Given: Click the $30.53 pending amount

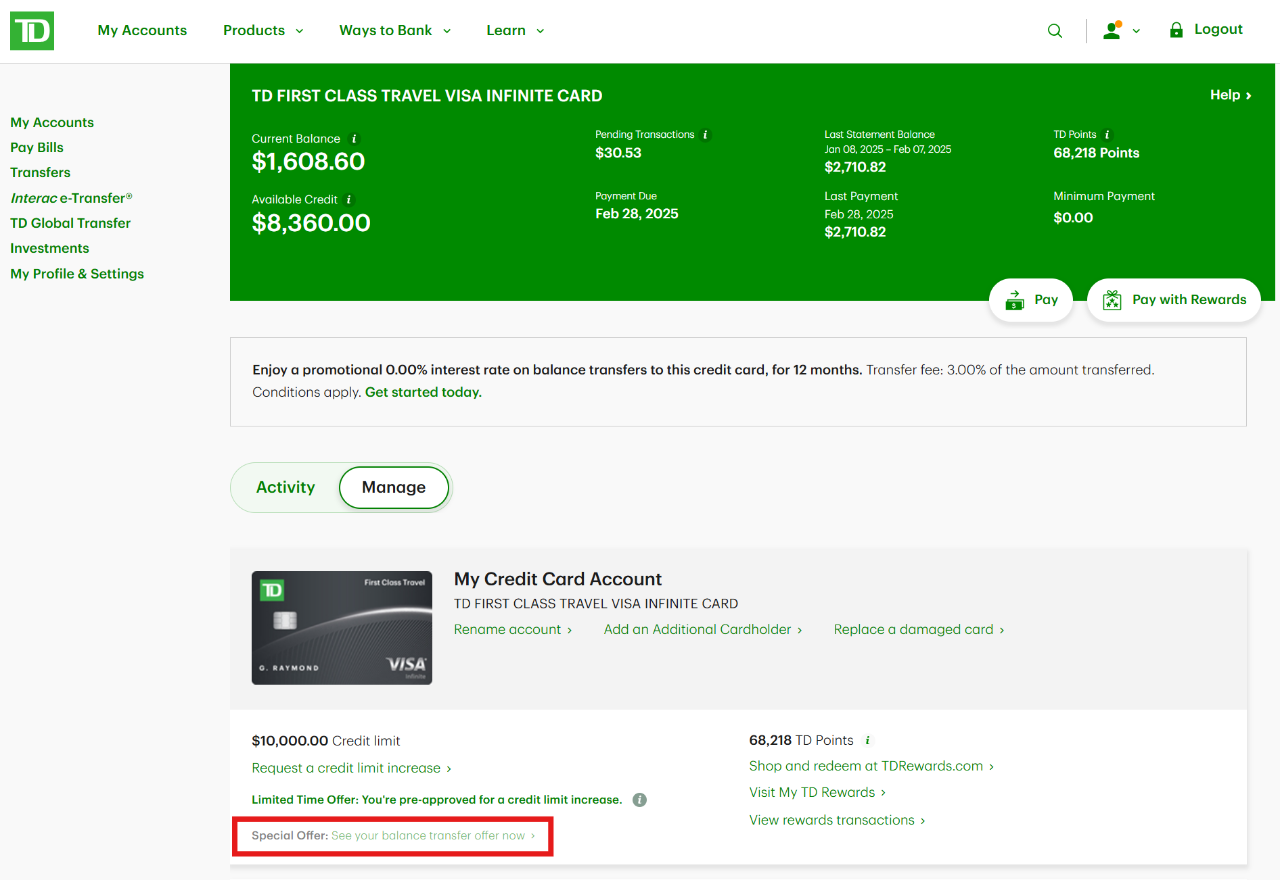Looking at the screenshot, I should (618, 154).
